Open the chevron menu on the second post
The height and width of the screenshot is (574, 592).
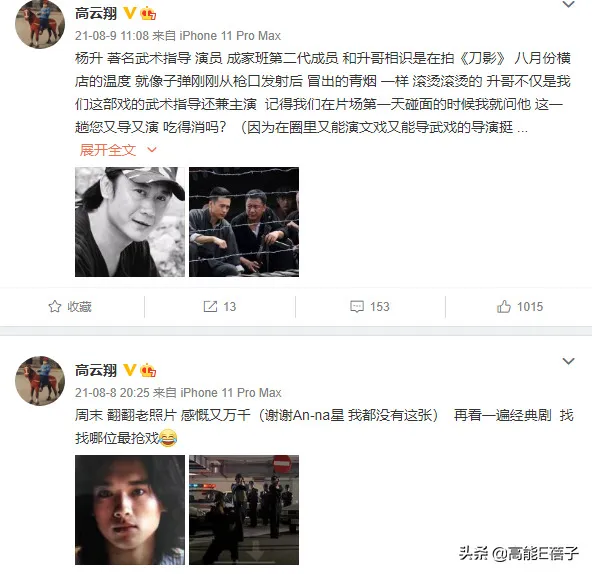point(568,361)
